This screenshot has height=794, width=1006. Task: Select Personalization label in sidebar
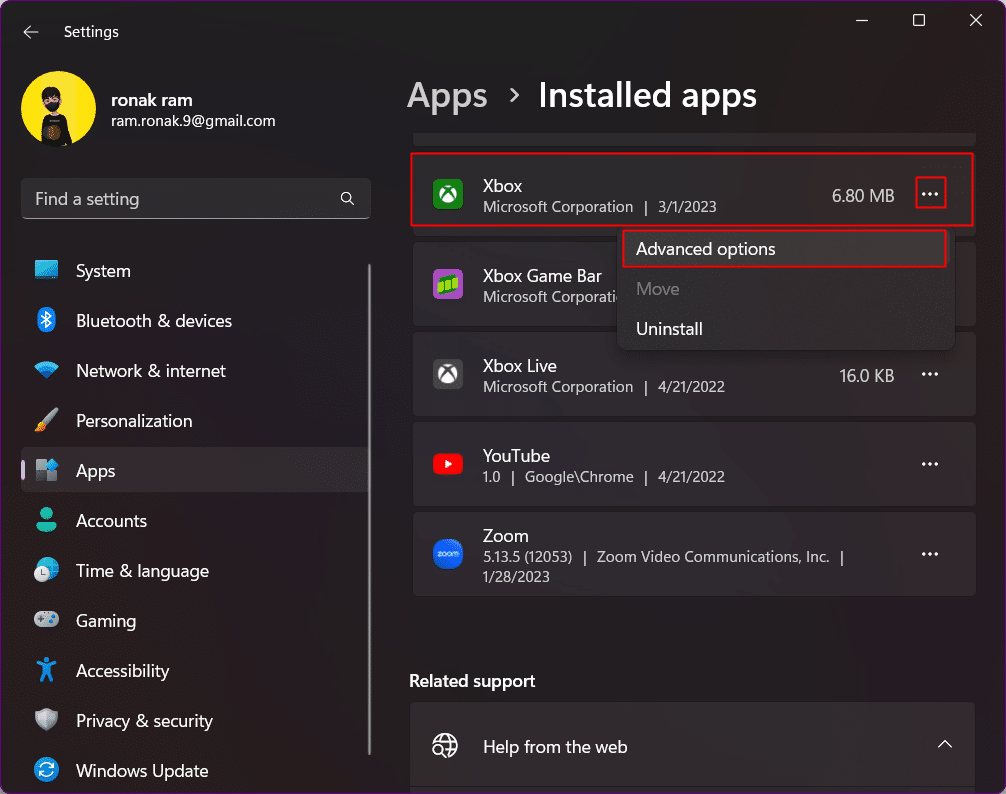[134, 421]
